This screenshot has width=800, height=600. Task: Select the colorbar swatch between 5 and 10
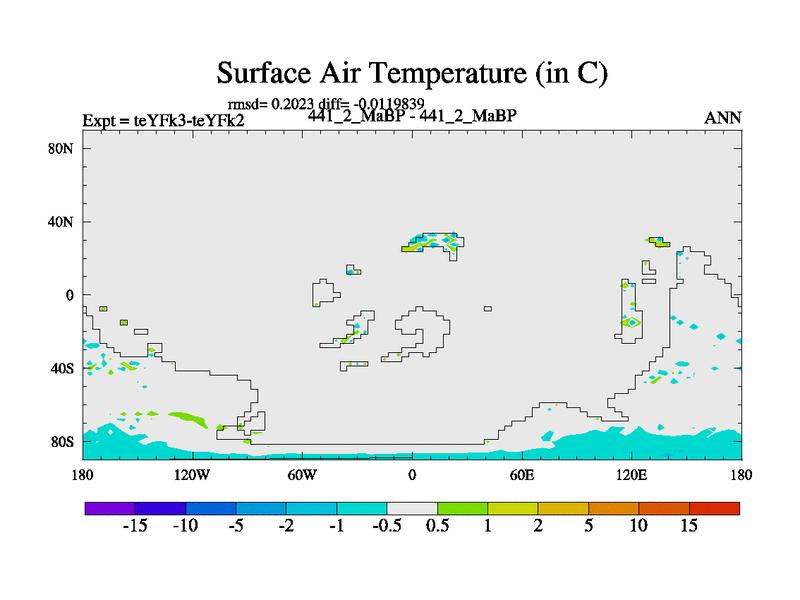[x=613, y=508]
